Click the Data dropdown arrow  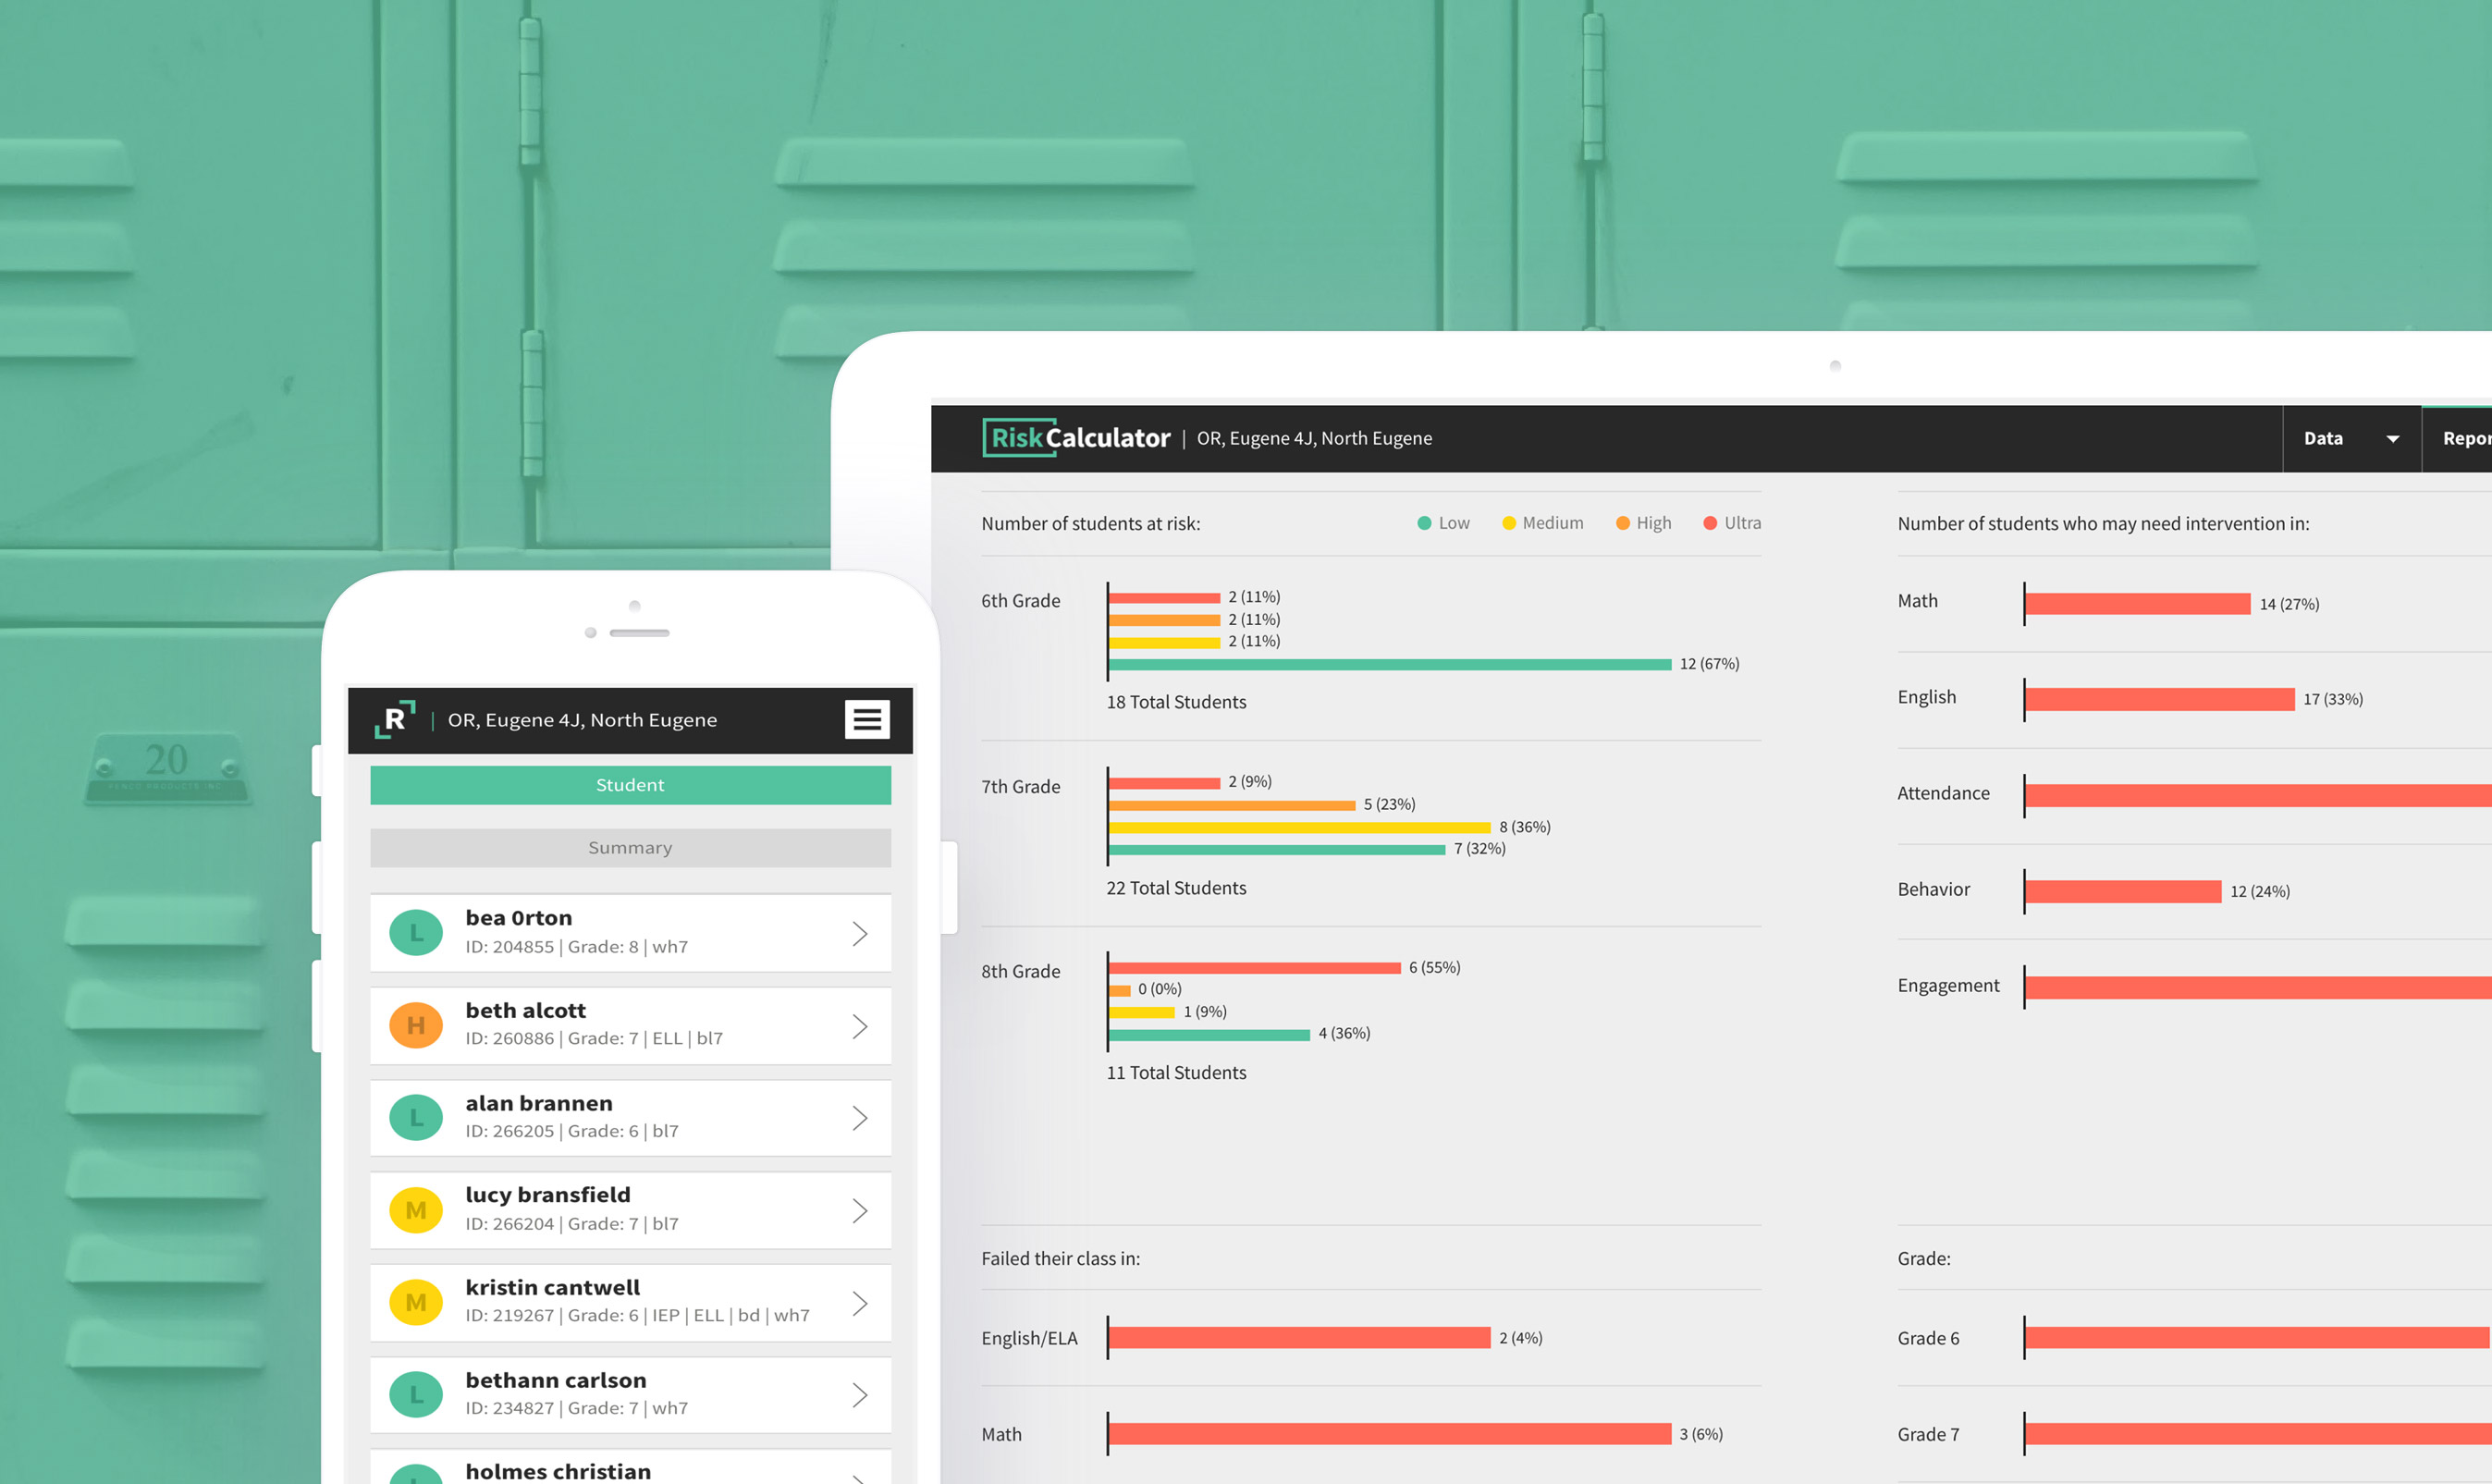pos(2393,439)
